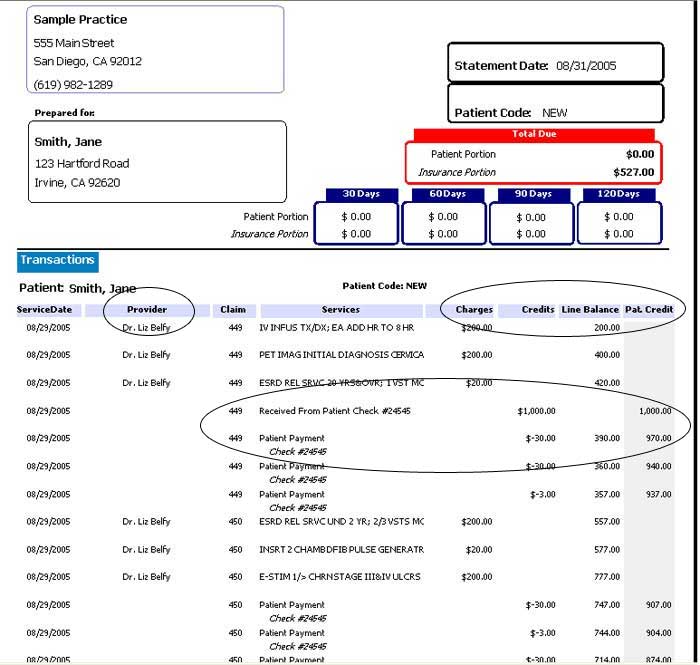Select the Provider column header
700x665 pixels.
147,310
